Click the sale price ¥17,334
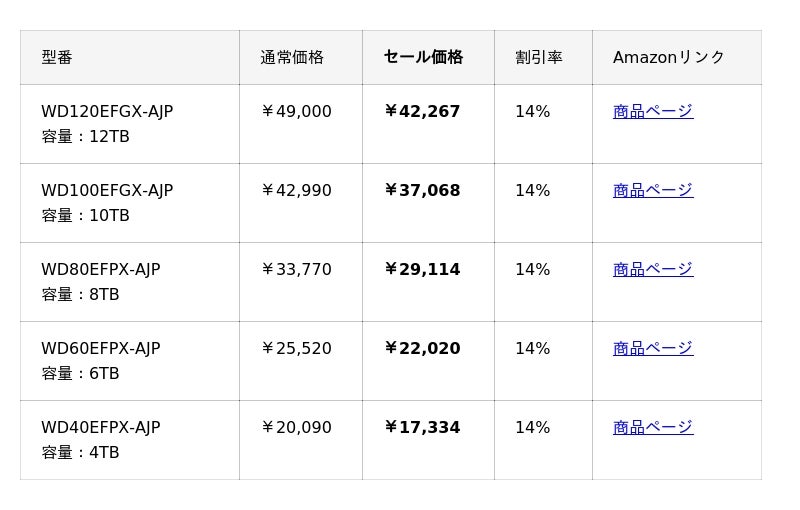Viewport: 800px width, 510px height. pyautogui.click(x=422, y=427)
